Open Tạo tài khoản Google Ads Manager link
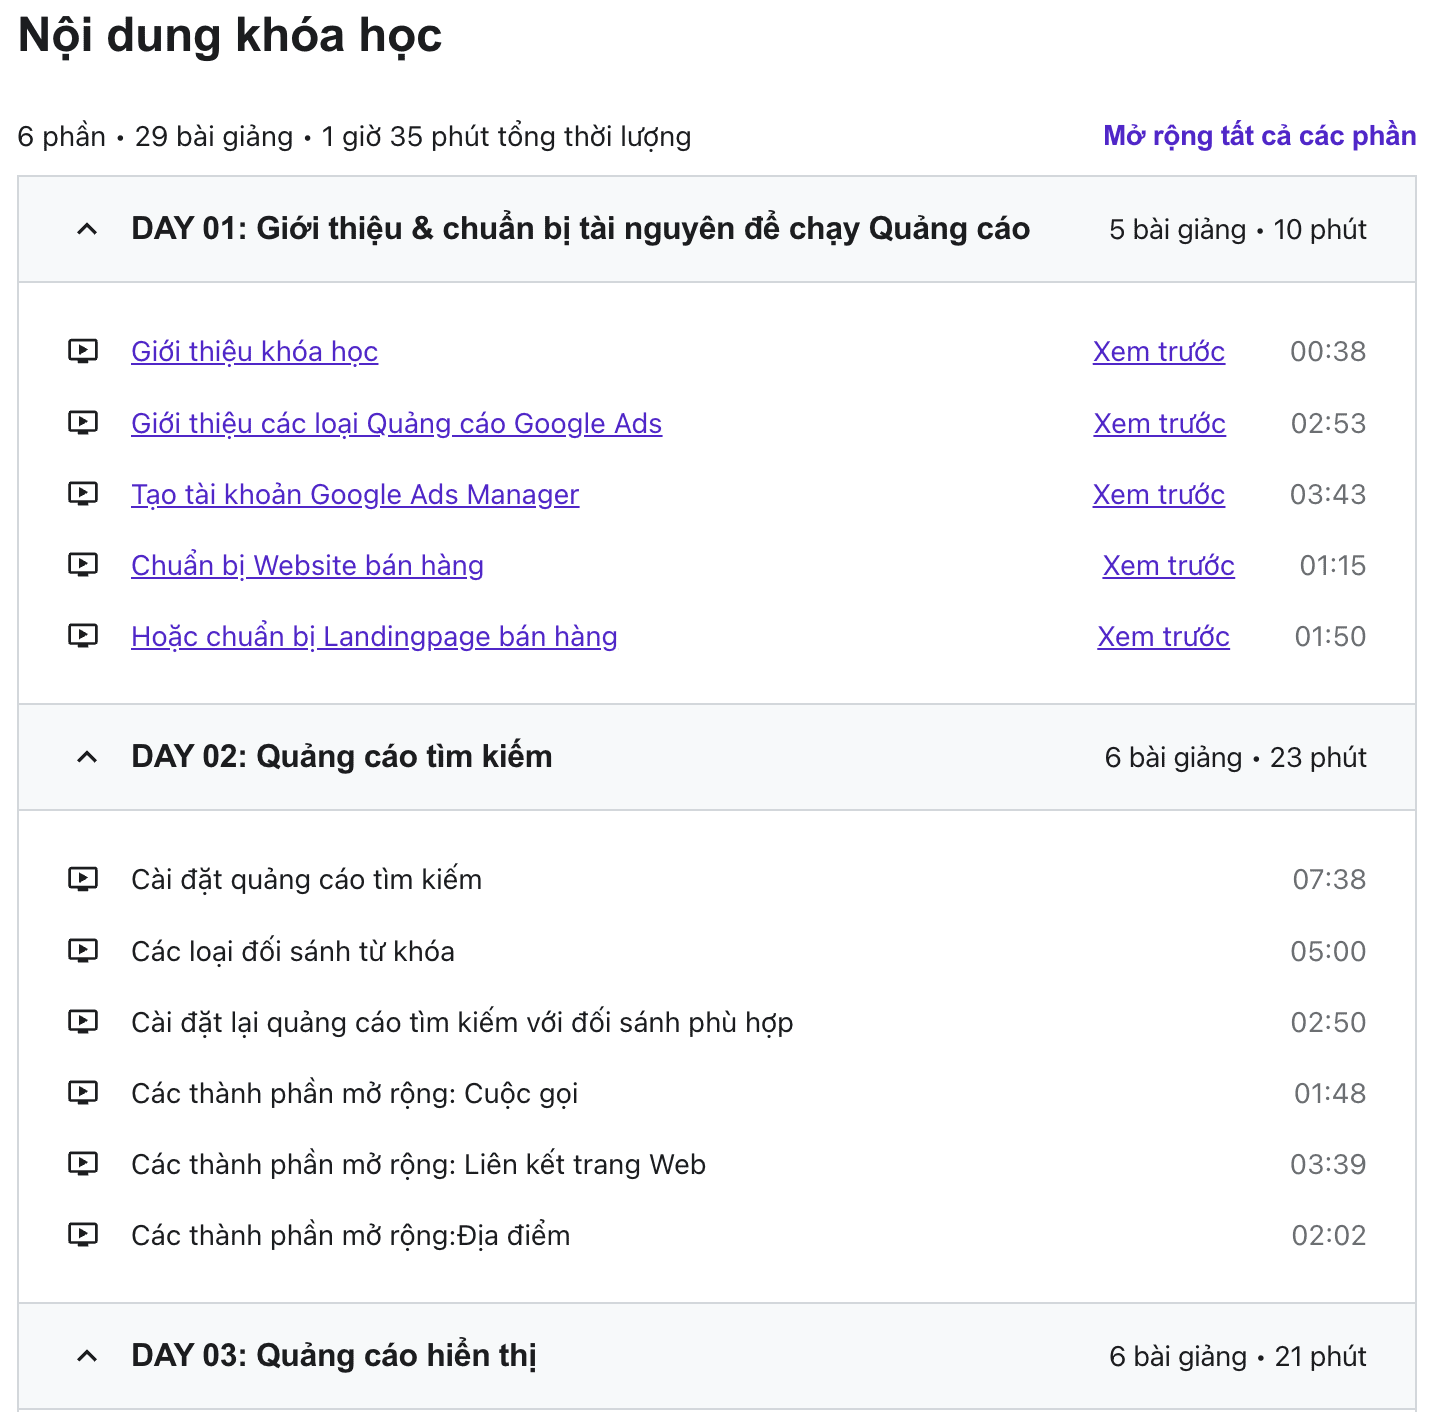1432x1412 pixels. (355, 495)
